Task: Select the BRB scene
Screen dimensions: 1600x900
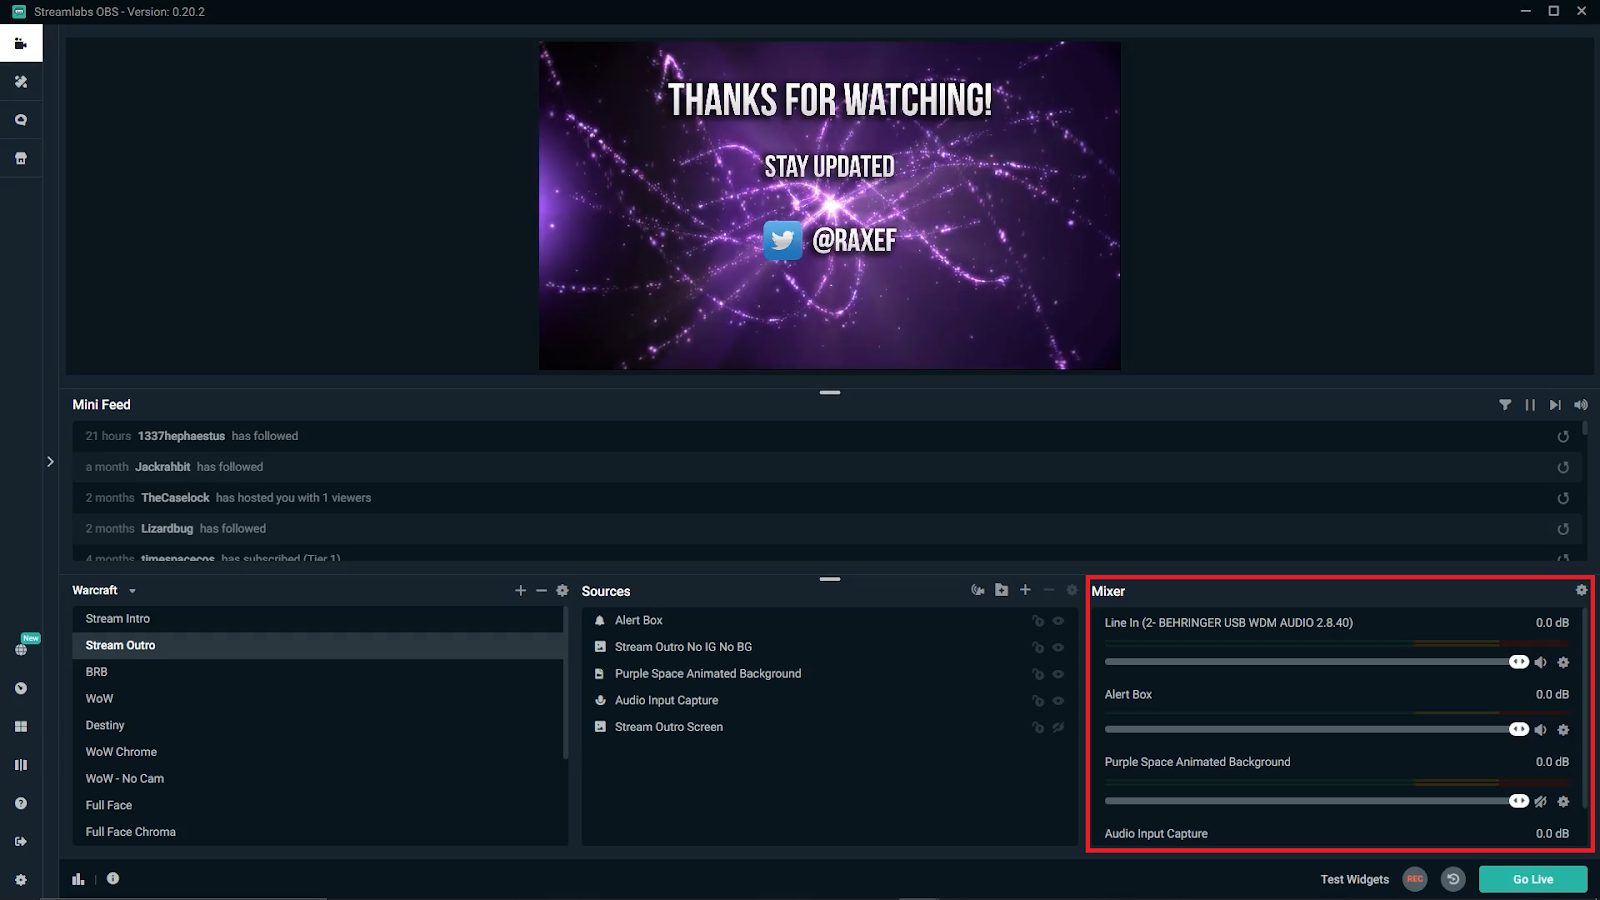Action: tap(318, 672)
